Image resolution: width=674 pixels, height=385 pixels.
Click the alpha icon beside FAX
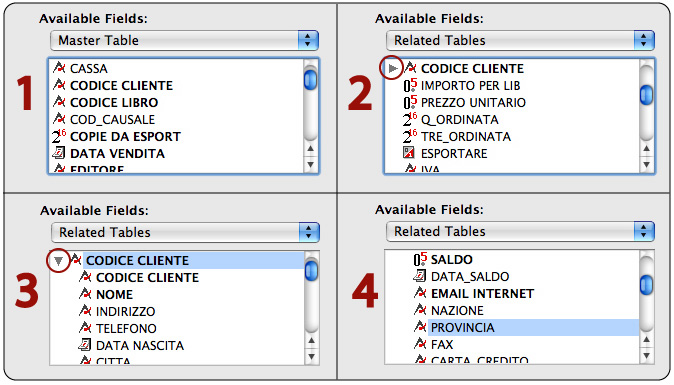tap(420, 343)
